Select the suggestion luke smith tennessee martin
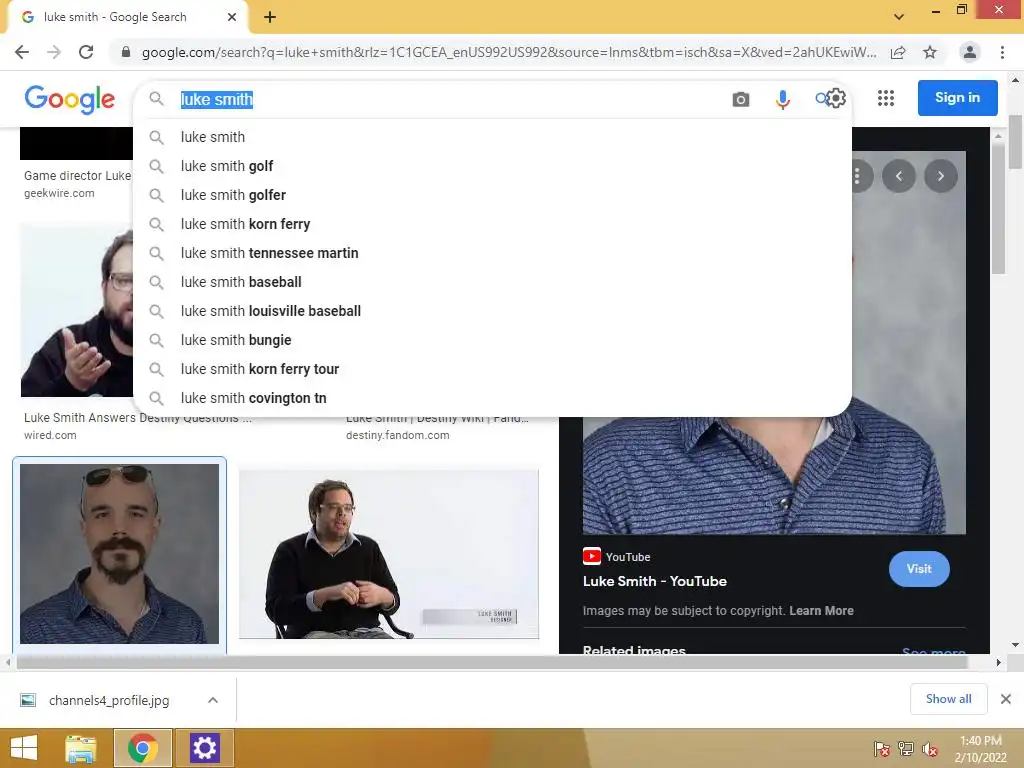The width and height of the screenshot is (1024, 768). [492, 253]
